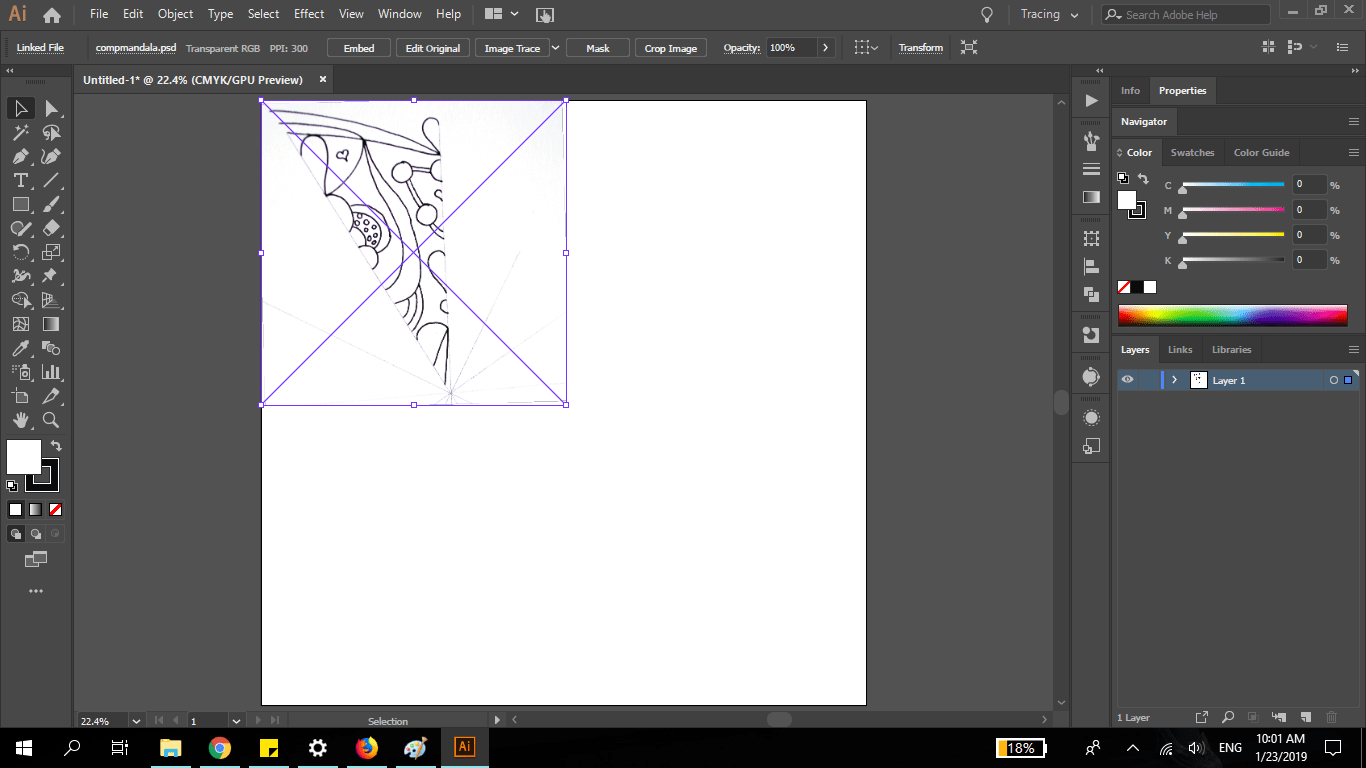This screenshot has height=768, width=1366.
Task: Expand Layer 1 sublayers
Action: point(1174,380)
